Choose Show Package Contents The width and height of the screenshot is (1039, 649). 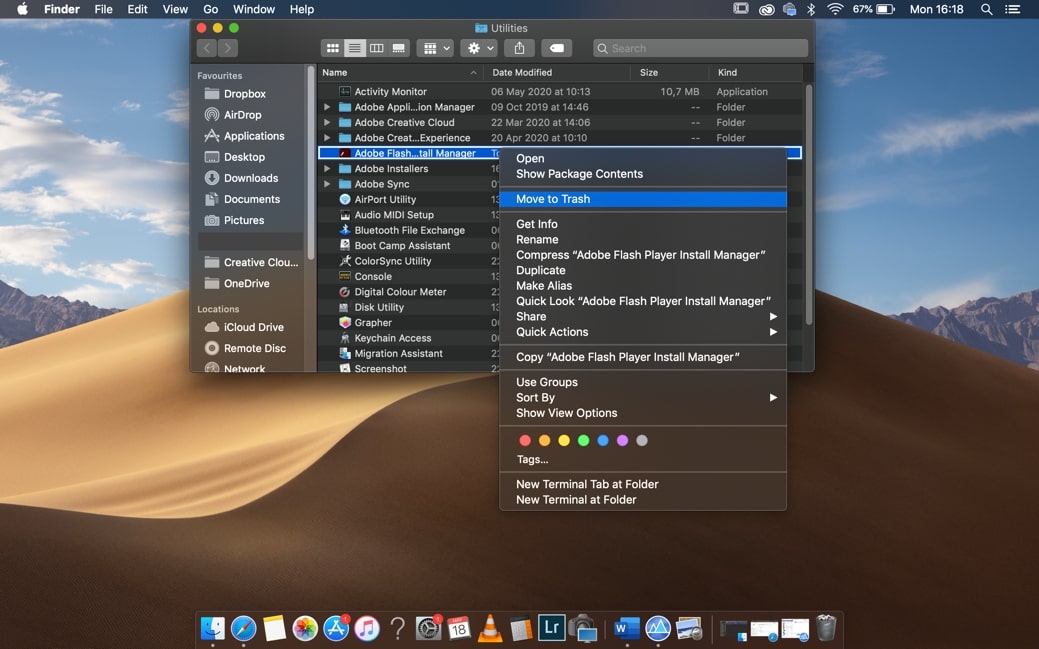click(x=643, y=174)
